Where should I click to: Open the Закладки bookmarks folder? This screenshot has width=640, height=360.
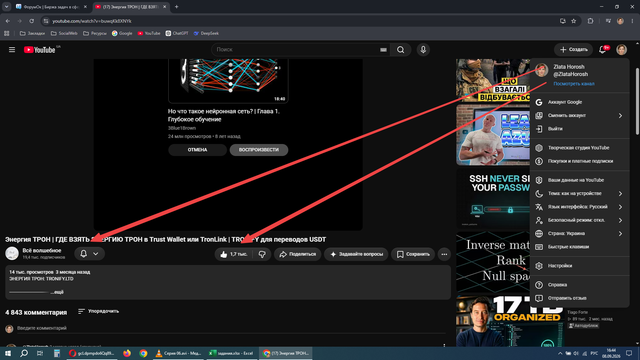point(32,33)
